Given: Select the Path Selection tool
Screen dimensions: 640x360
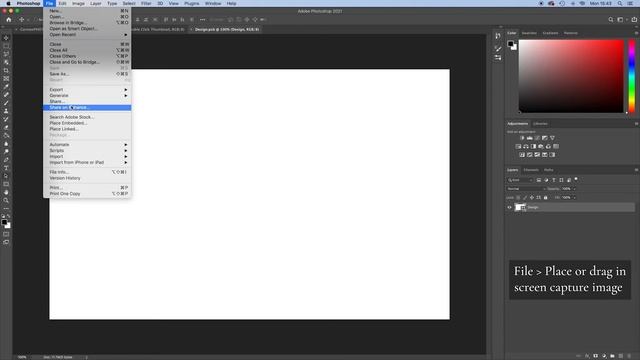Looking at the screenshot, I should [6, 176].
